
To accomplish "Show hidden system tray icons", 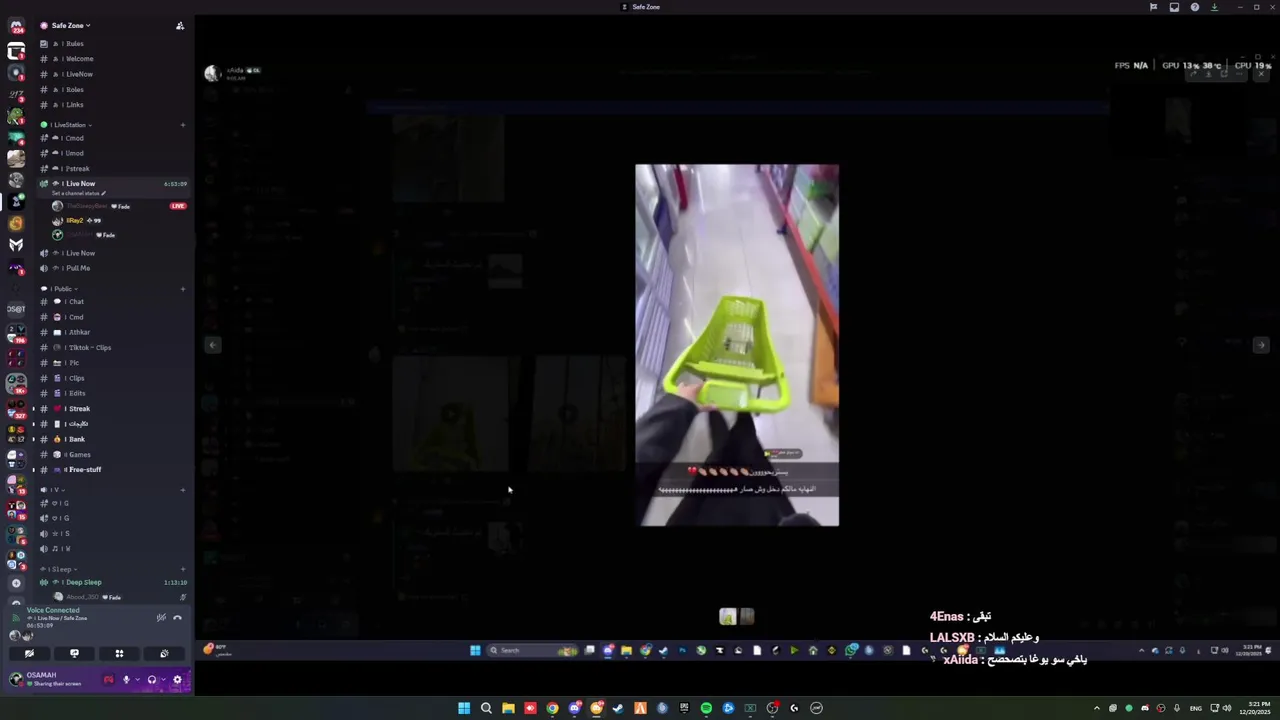I will [x=1097, y=708].
